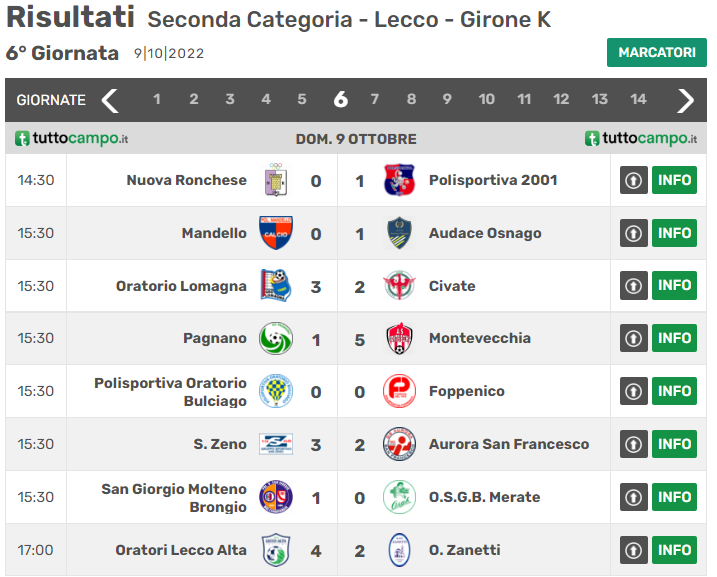
Task: Jump to giornata 14
Action: pos(638,100)
